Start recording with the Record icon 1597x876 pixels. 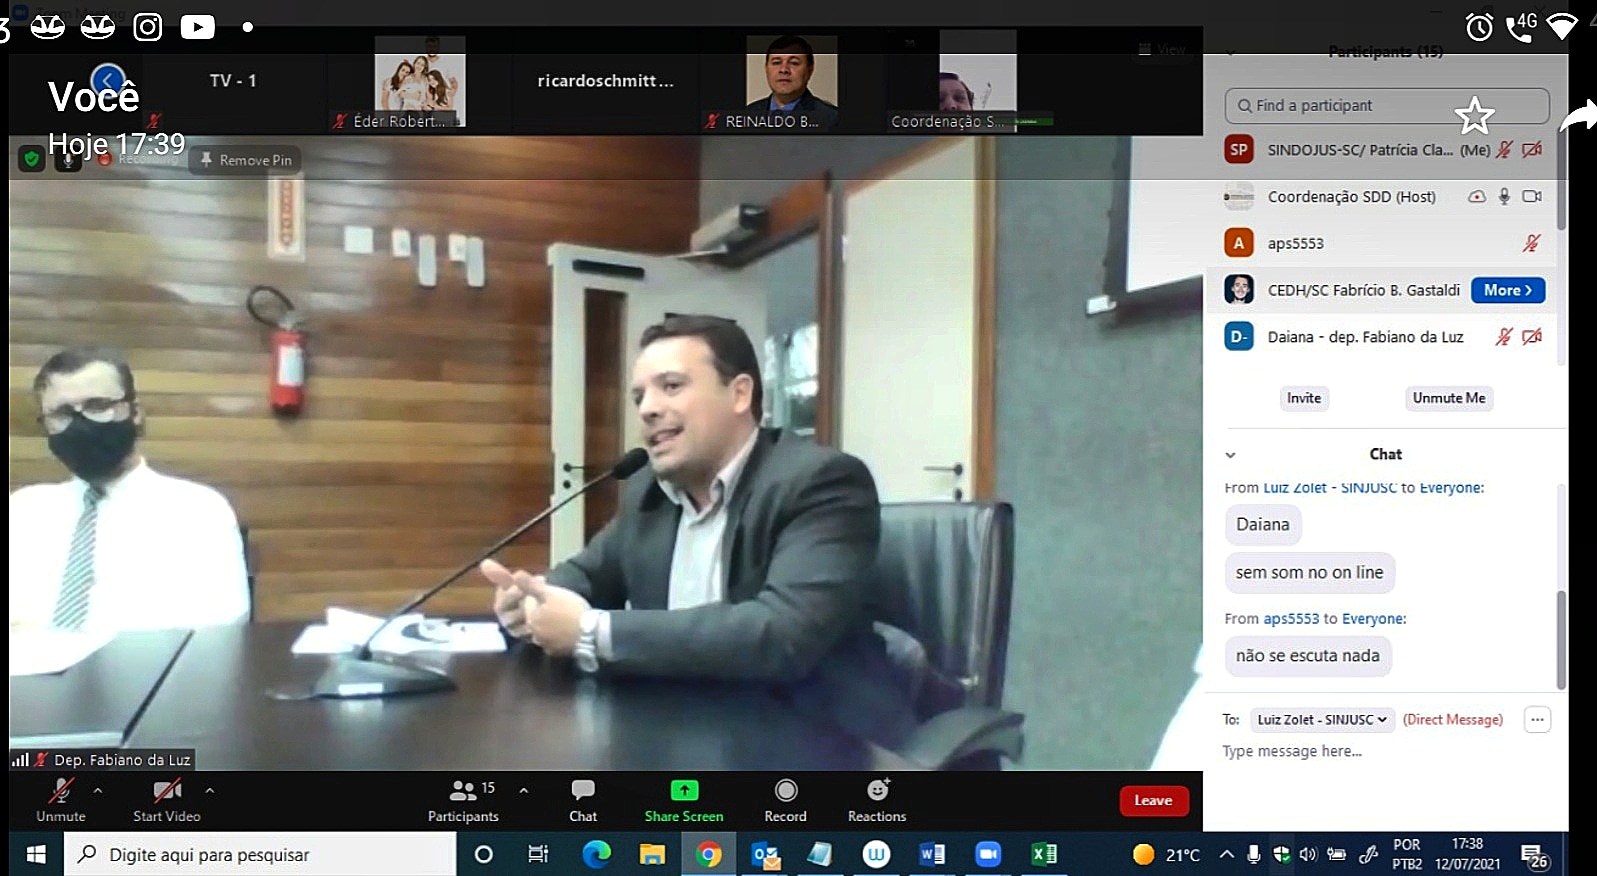[x=786, y=791]
